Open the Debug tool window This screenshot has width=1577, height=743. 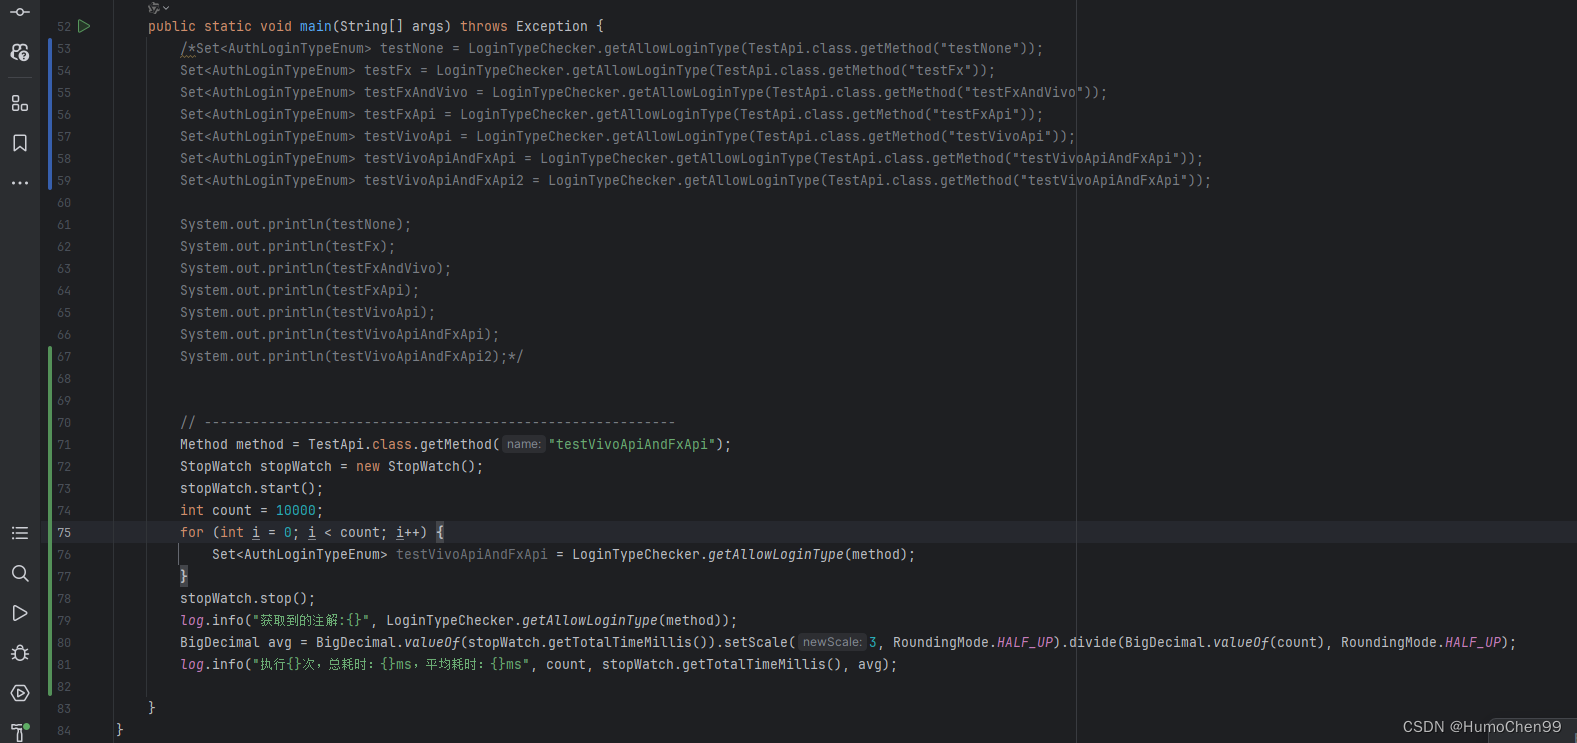tap(20, 653)
